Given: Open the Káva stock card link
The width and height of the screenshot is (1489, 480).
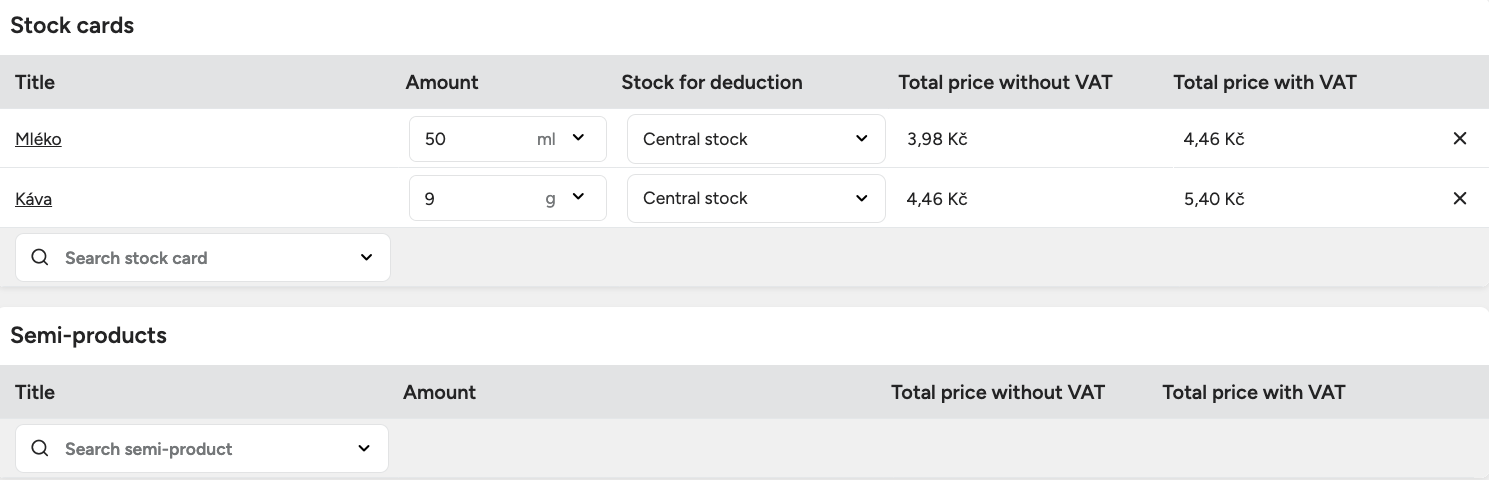Looking at the screenshot, I should tap(33, 200).
